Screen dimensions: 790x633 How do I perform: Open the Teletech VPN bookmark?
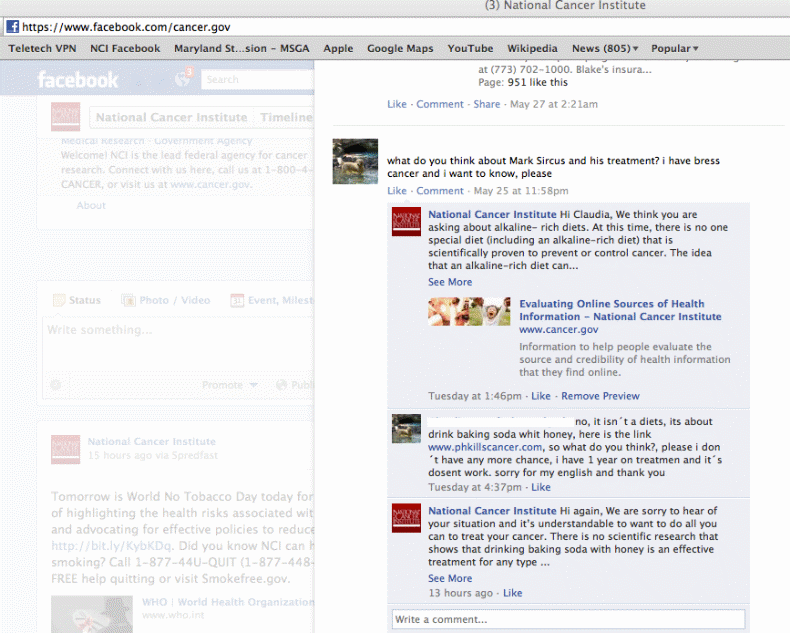click(x=42, y=48)
